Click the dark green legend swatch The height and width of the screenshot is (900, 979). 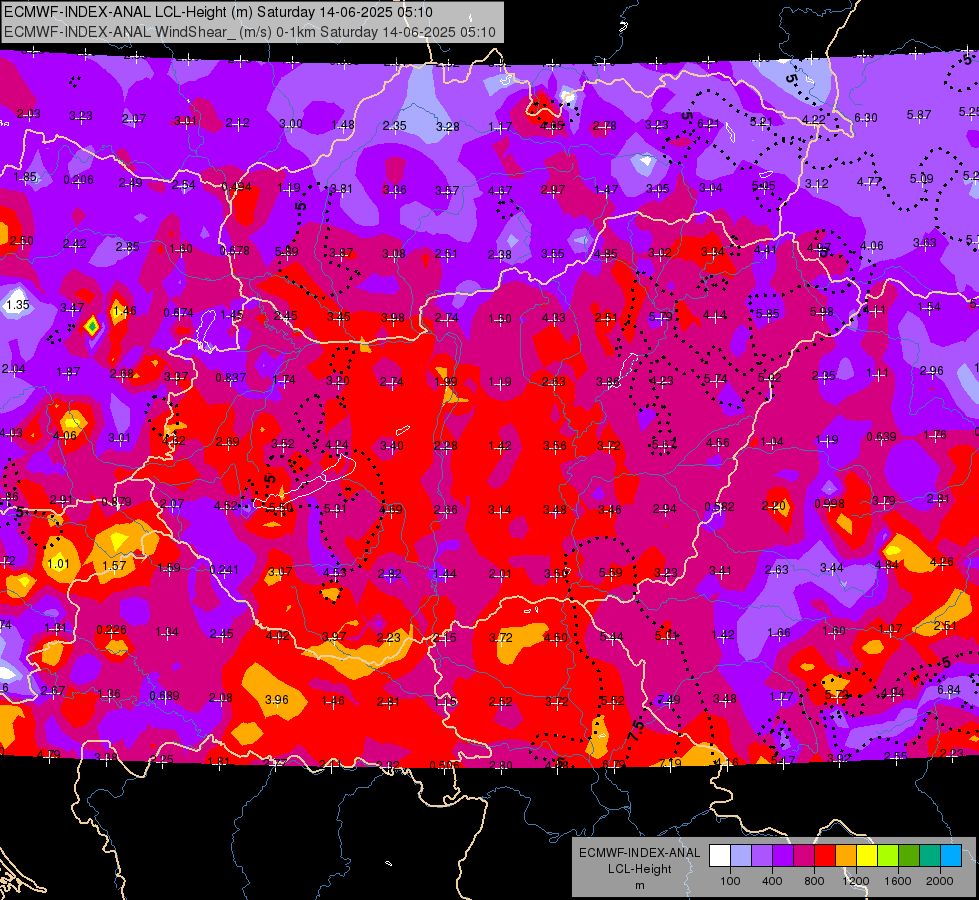(909, 855)
